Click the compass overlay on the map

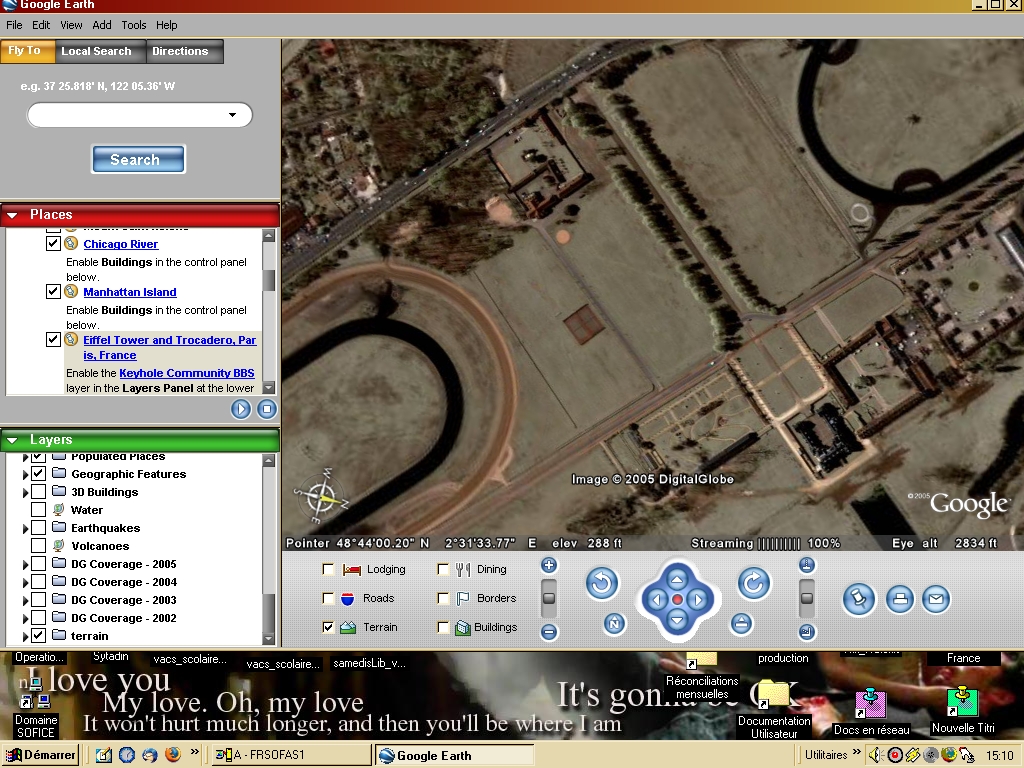[321, 497]
